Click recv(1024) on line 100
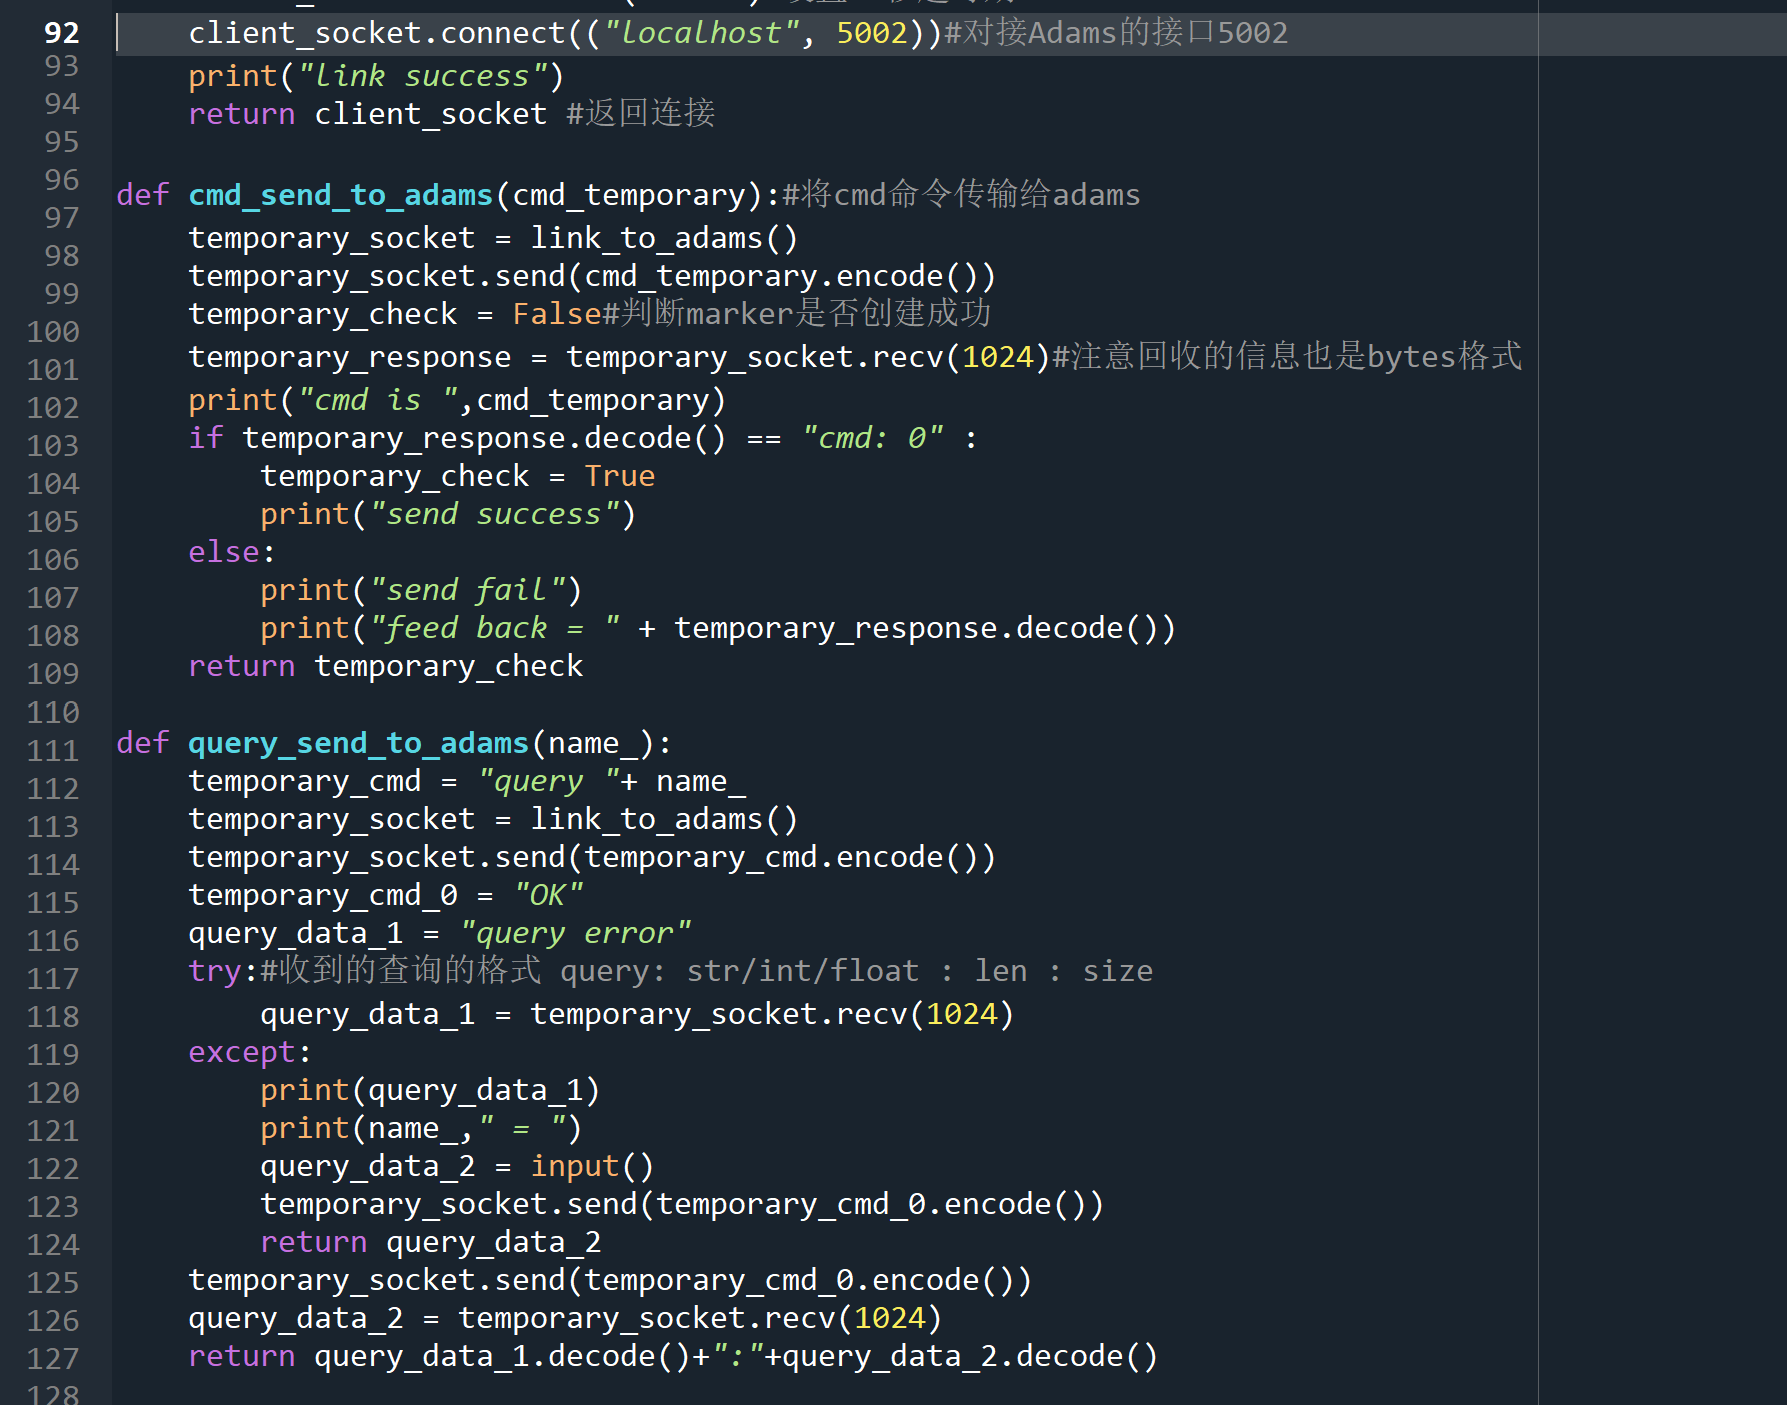 coord(960,357)
